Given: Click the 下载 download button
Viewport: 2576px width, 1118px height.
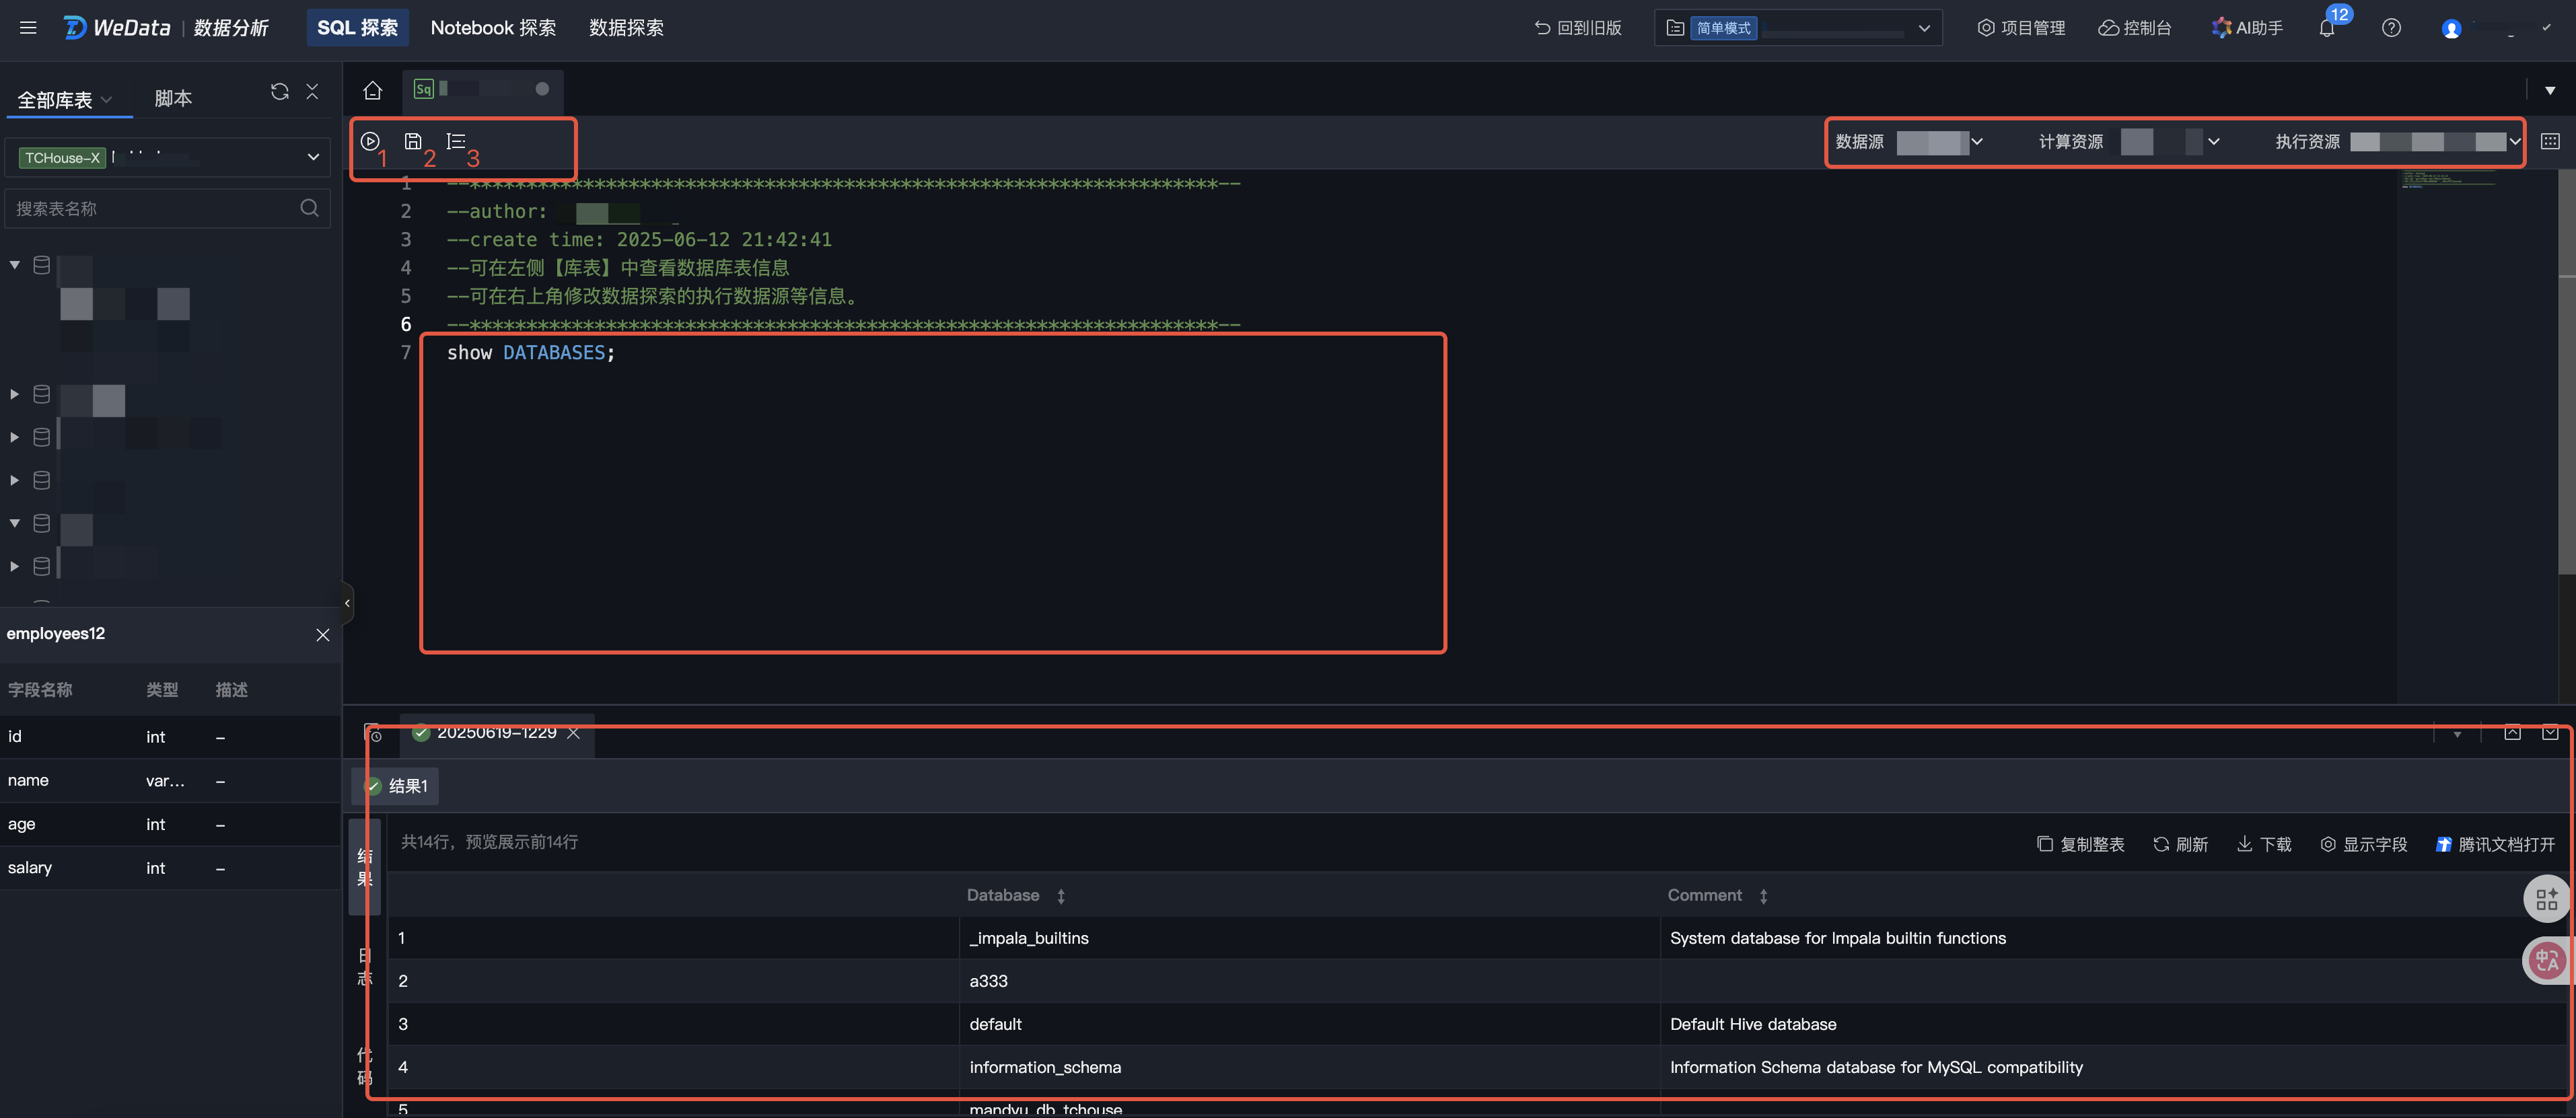Looking at the screenshot, I should pyautogui.click(x=2264, y=844).
